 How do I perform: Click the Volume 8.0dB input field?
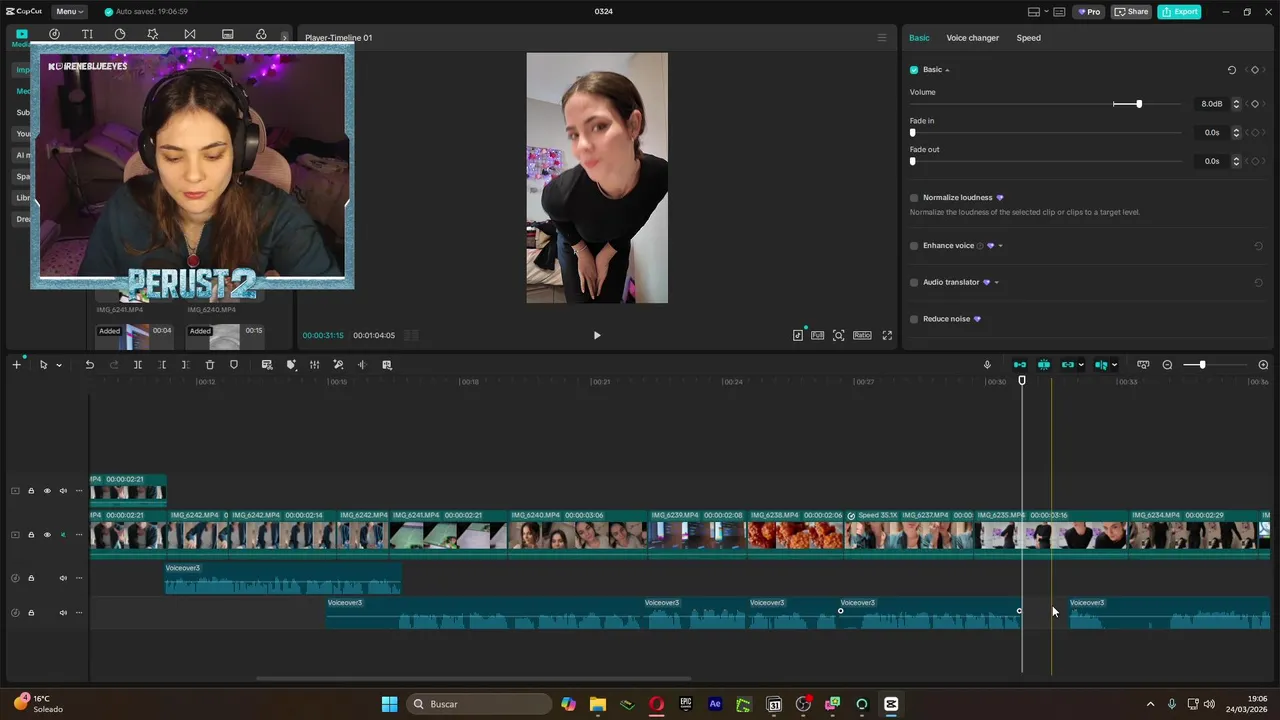click(x=1212, y=104)
